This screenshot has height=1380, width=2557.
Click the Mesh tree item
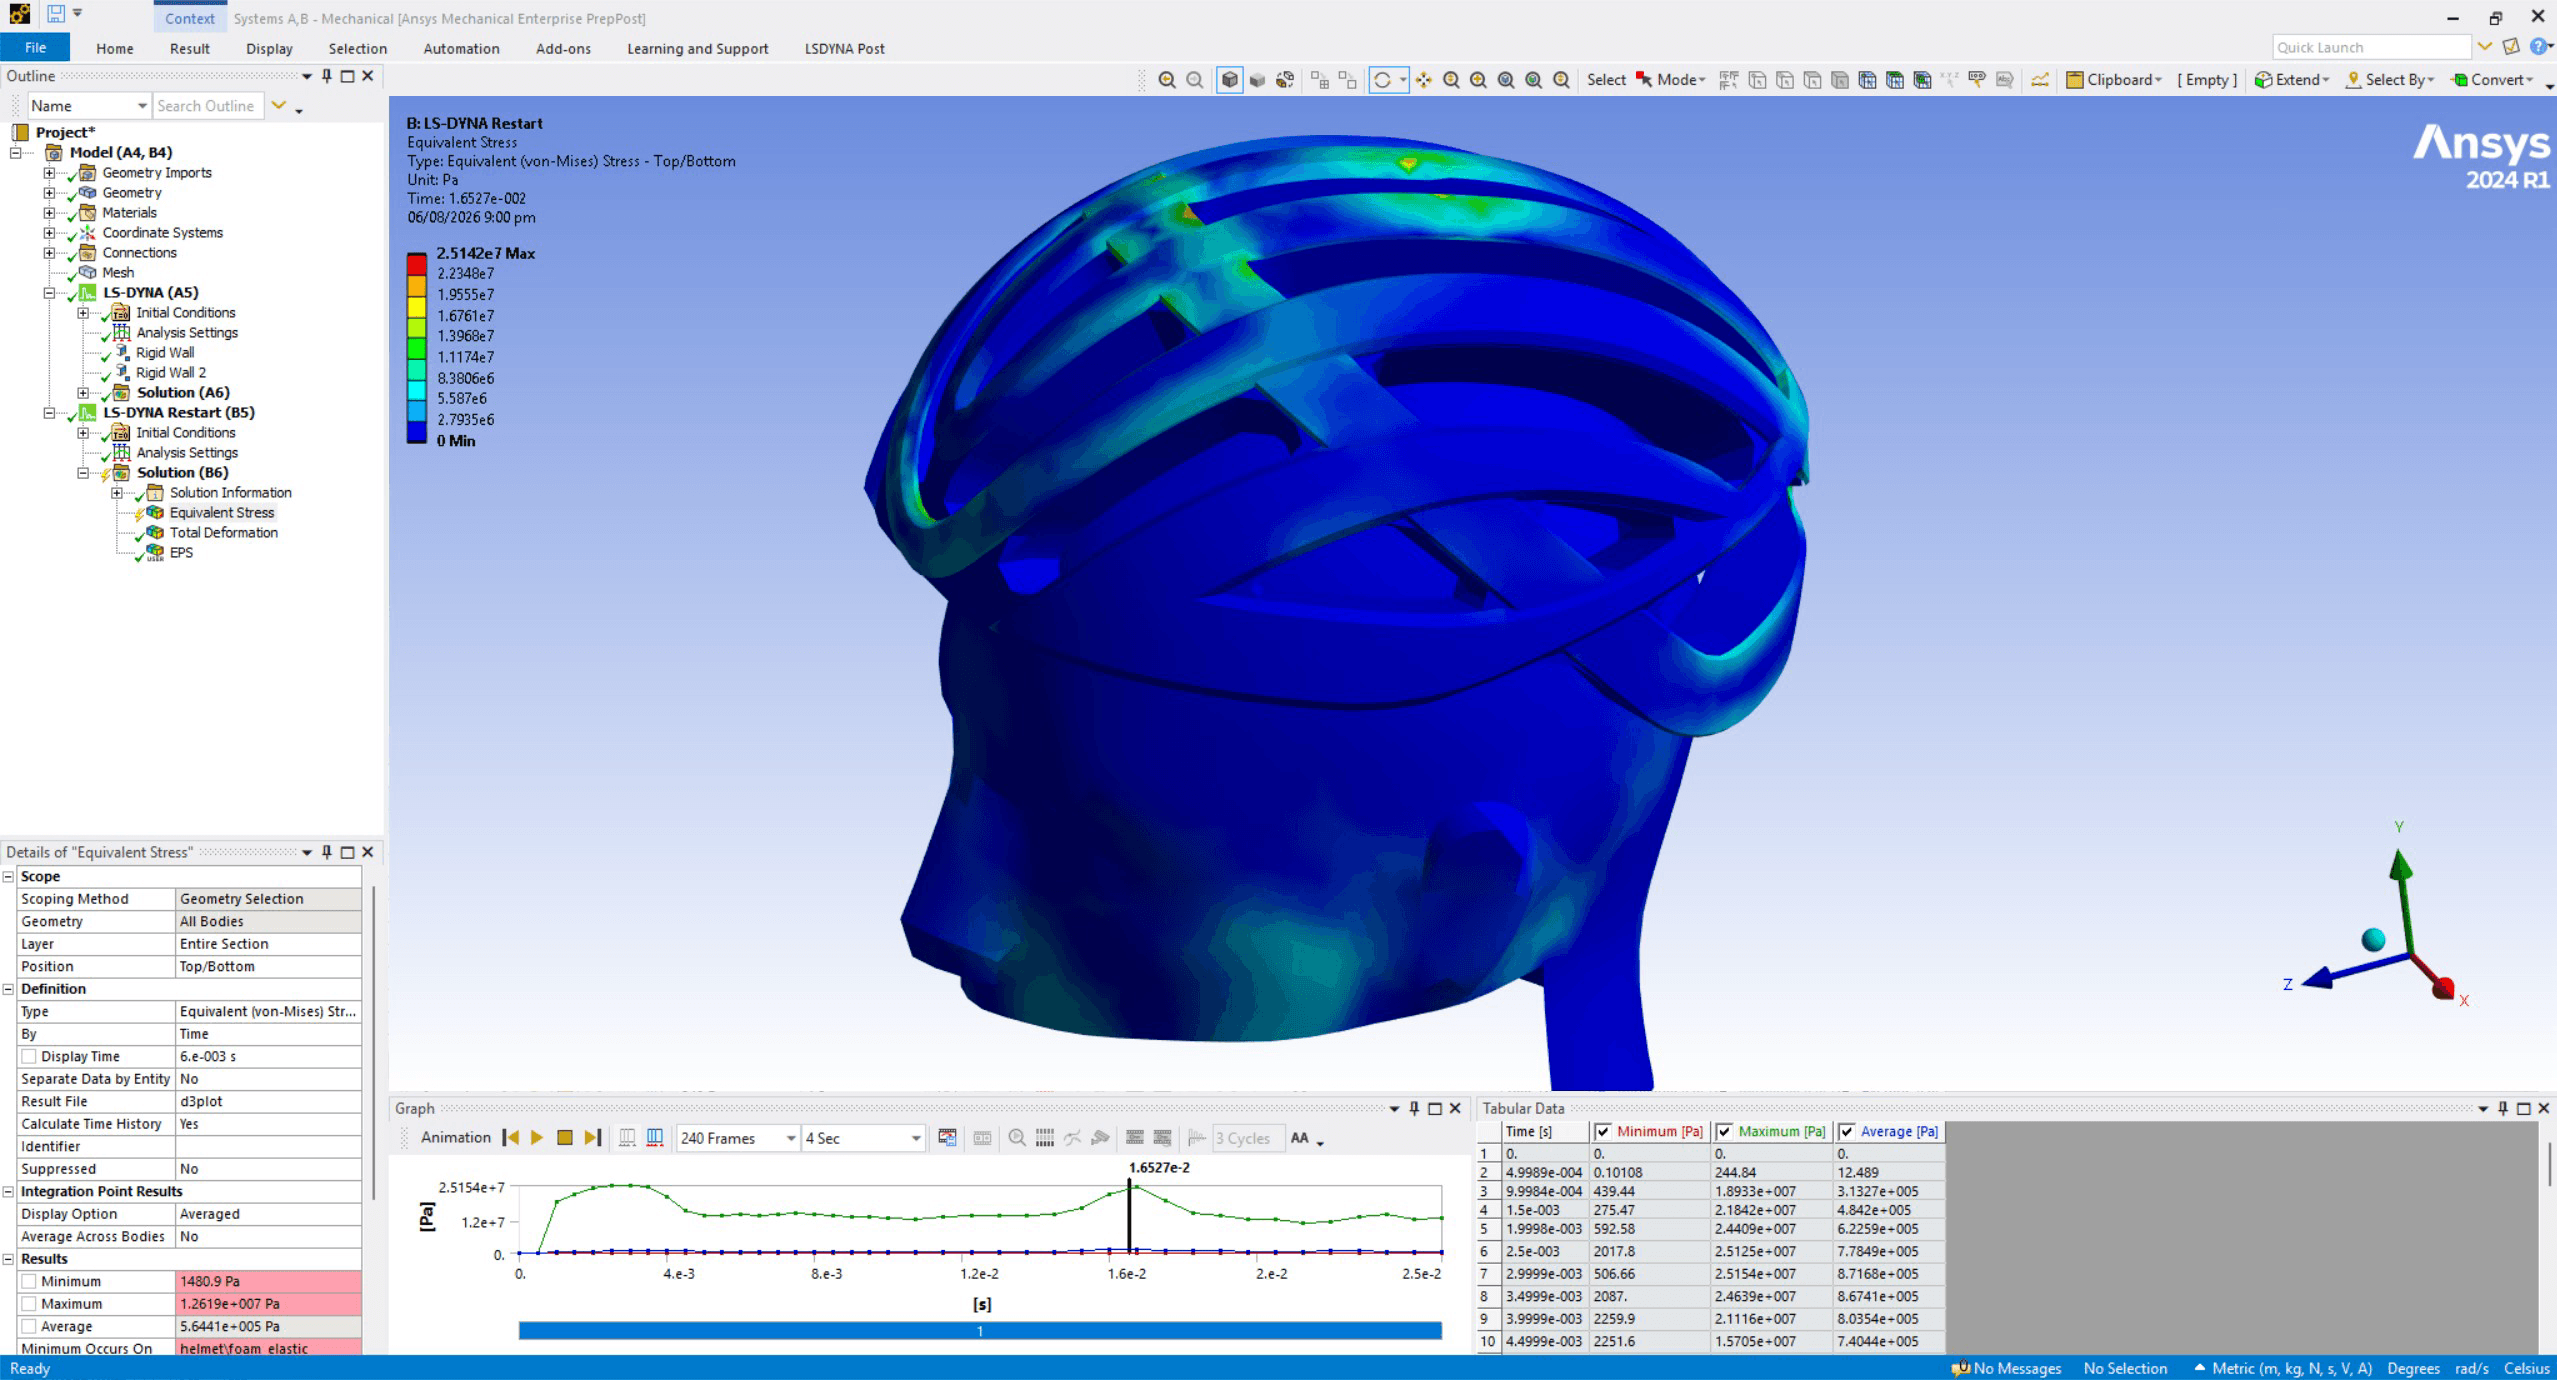click(x=117, y=273)
